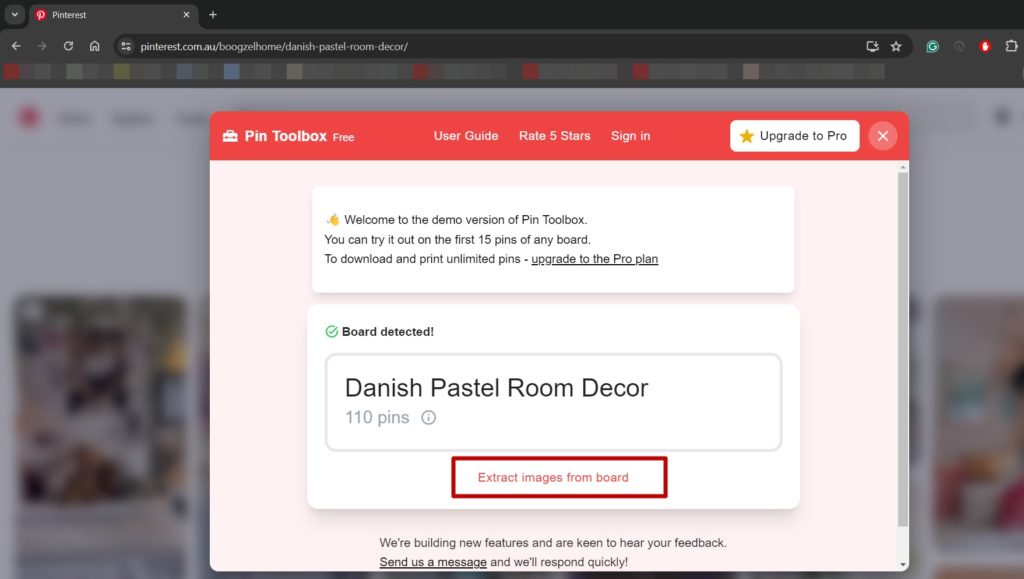Viewport: 1024px width, 579px height.
Task: Open site information icon in address bar
Action: click(126, 46)
